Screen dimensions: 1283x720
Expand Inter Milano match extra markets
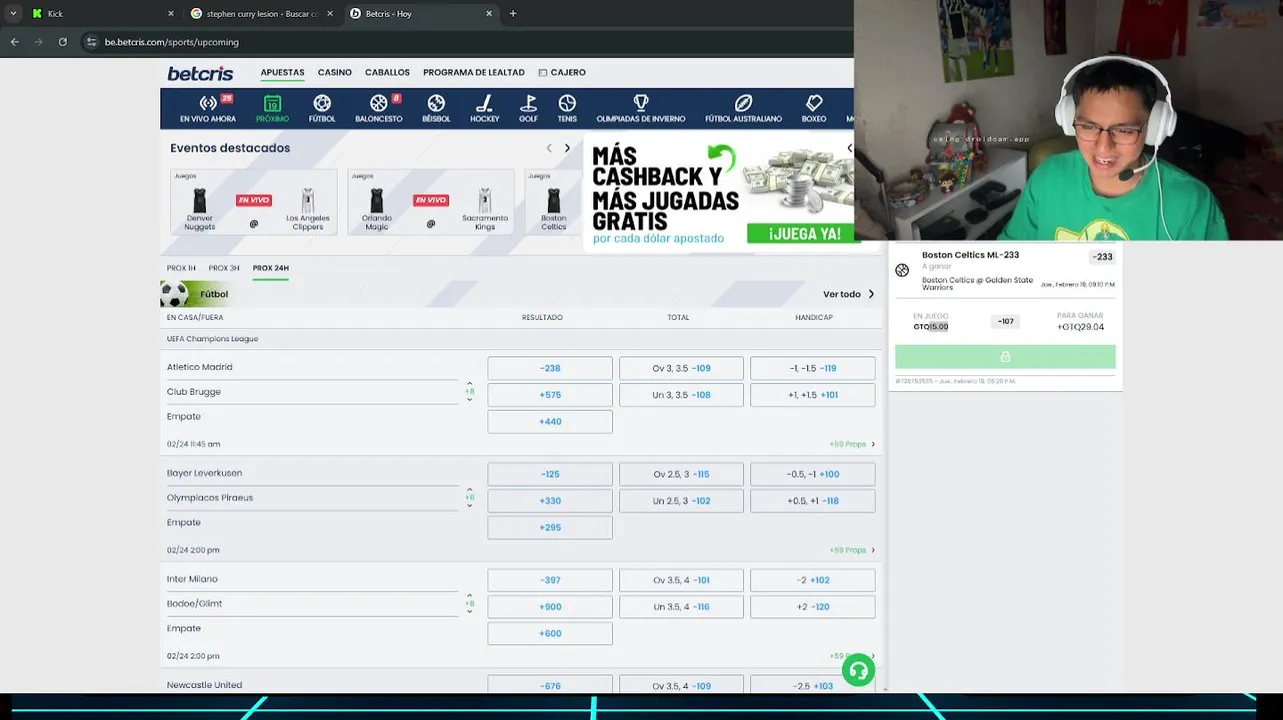point(469,603)
